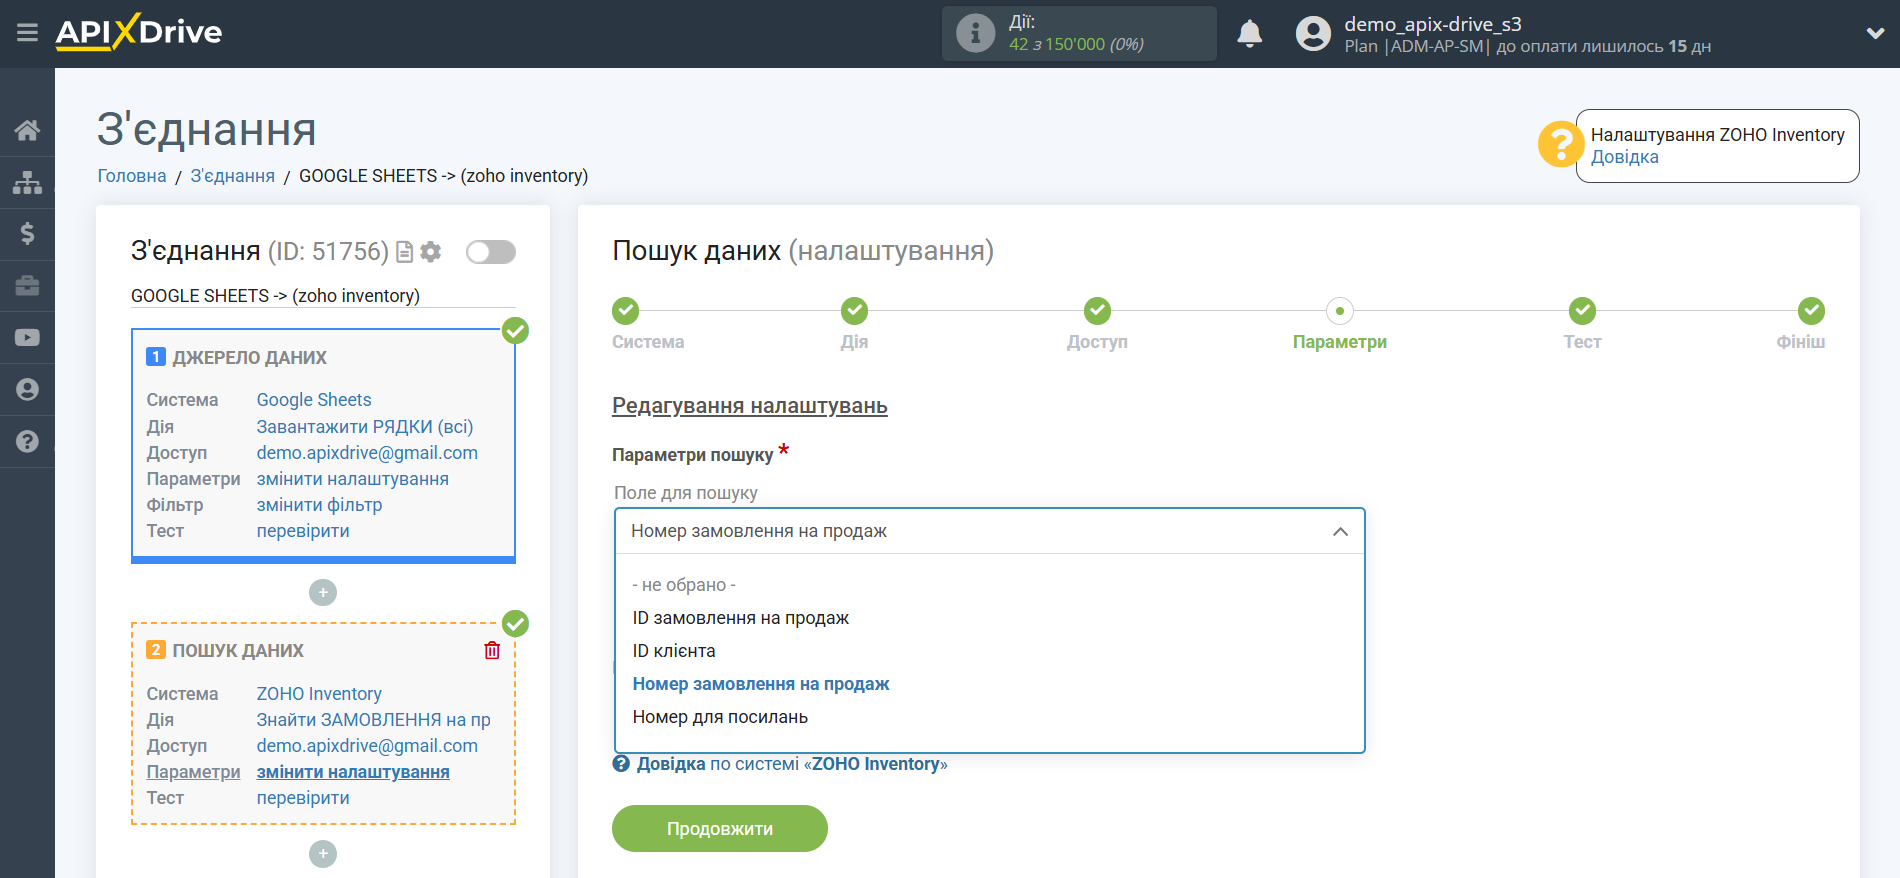Open billing dollar icon in sidebar
Viewport: 1900px width, 878px height.
pyautogui.click(x=27, y=234)
